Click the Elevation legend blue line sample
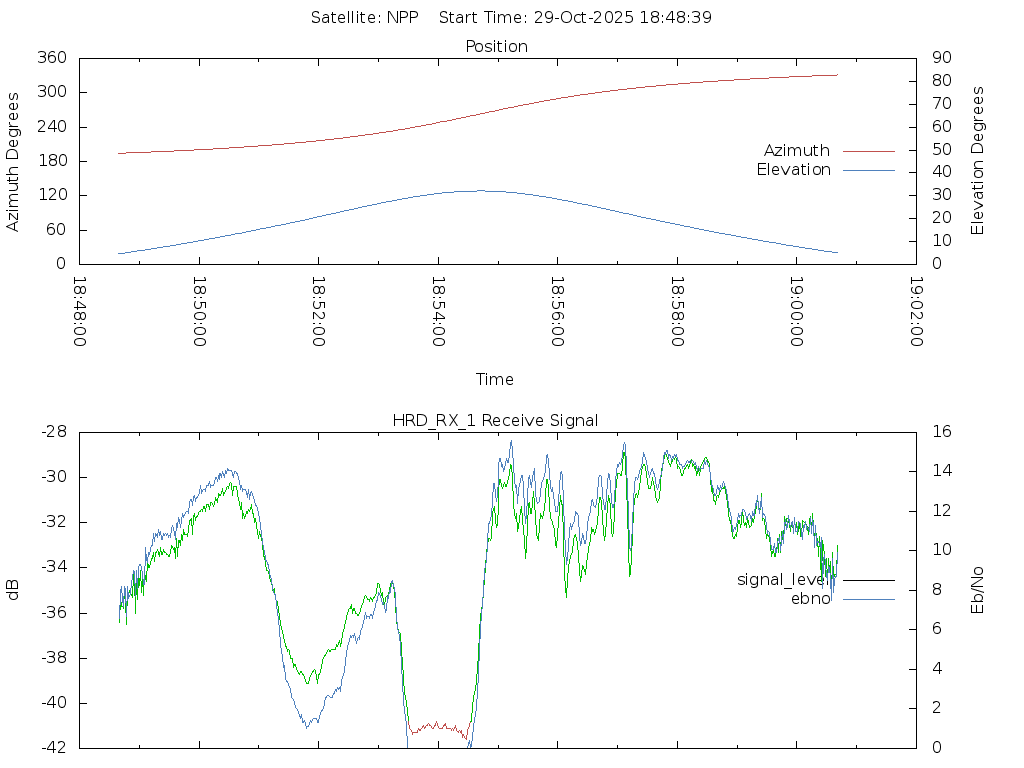The width and height of the screenshot is (1024, 768). (868, 170)
